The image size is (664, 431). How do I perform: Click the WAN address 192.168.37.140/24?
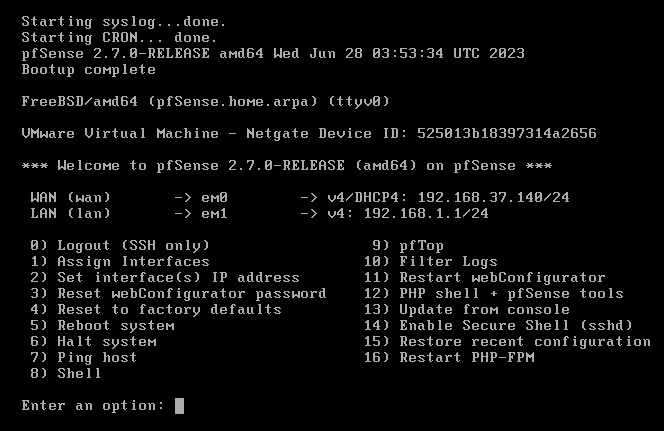pos(493,197)
